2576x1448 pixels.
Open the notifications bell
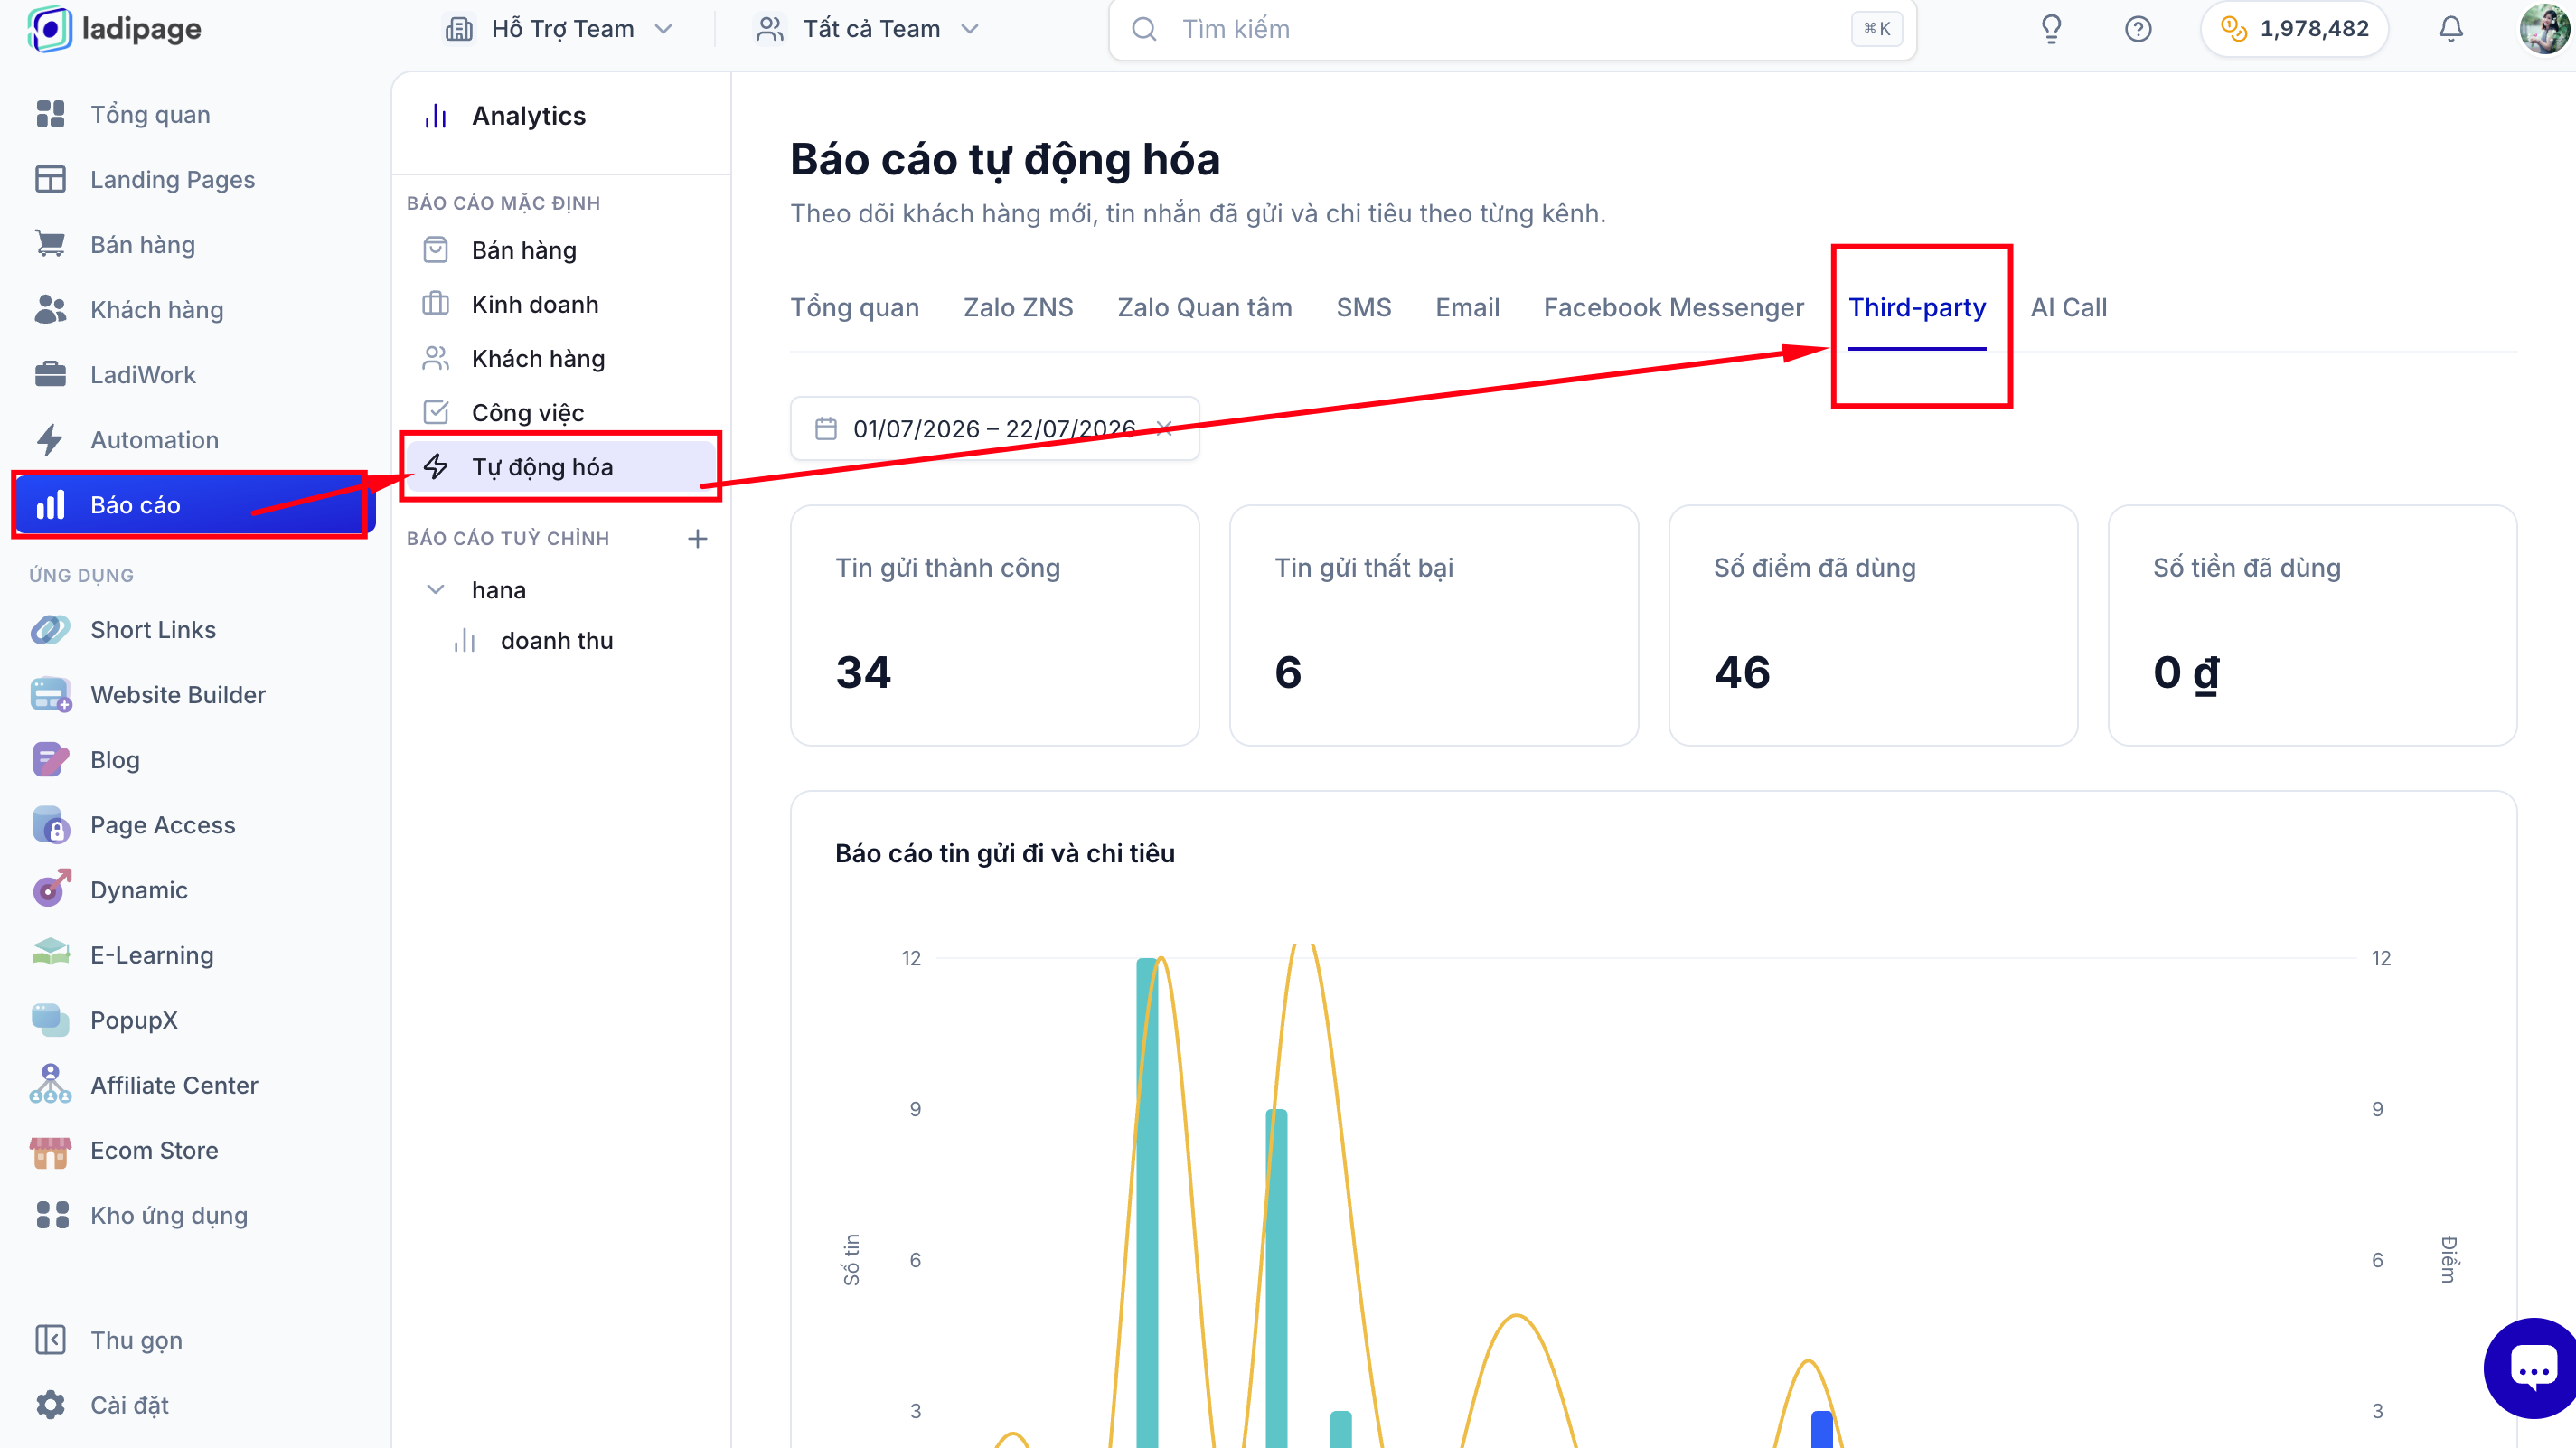tap(2450, 29)
